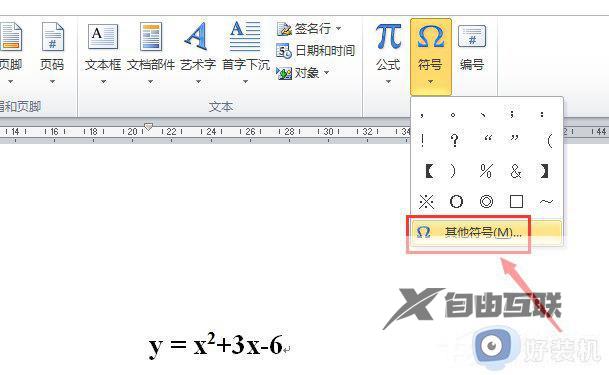The height and width of the screenshot is (375, 609).
Task: Insert the 】 right bracket symbol
Action: (x=544, y=171)
